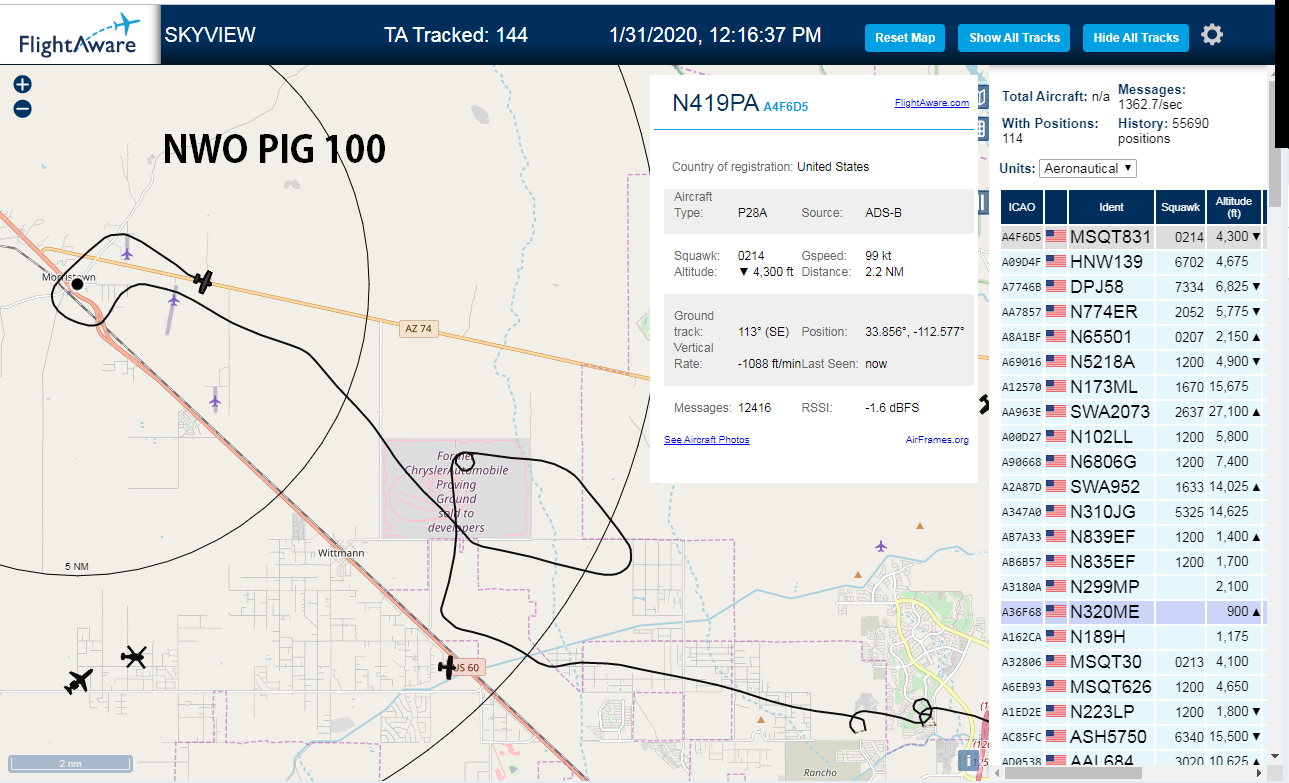The width and height of the screenshot is (1289, 783).
Task: Click the US flag in the N320ME row
Action: 1056,612
